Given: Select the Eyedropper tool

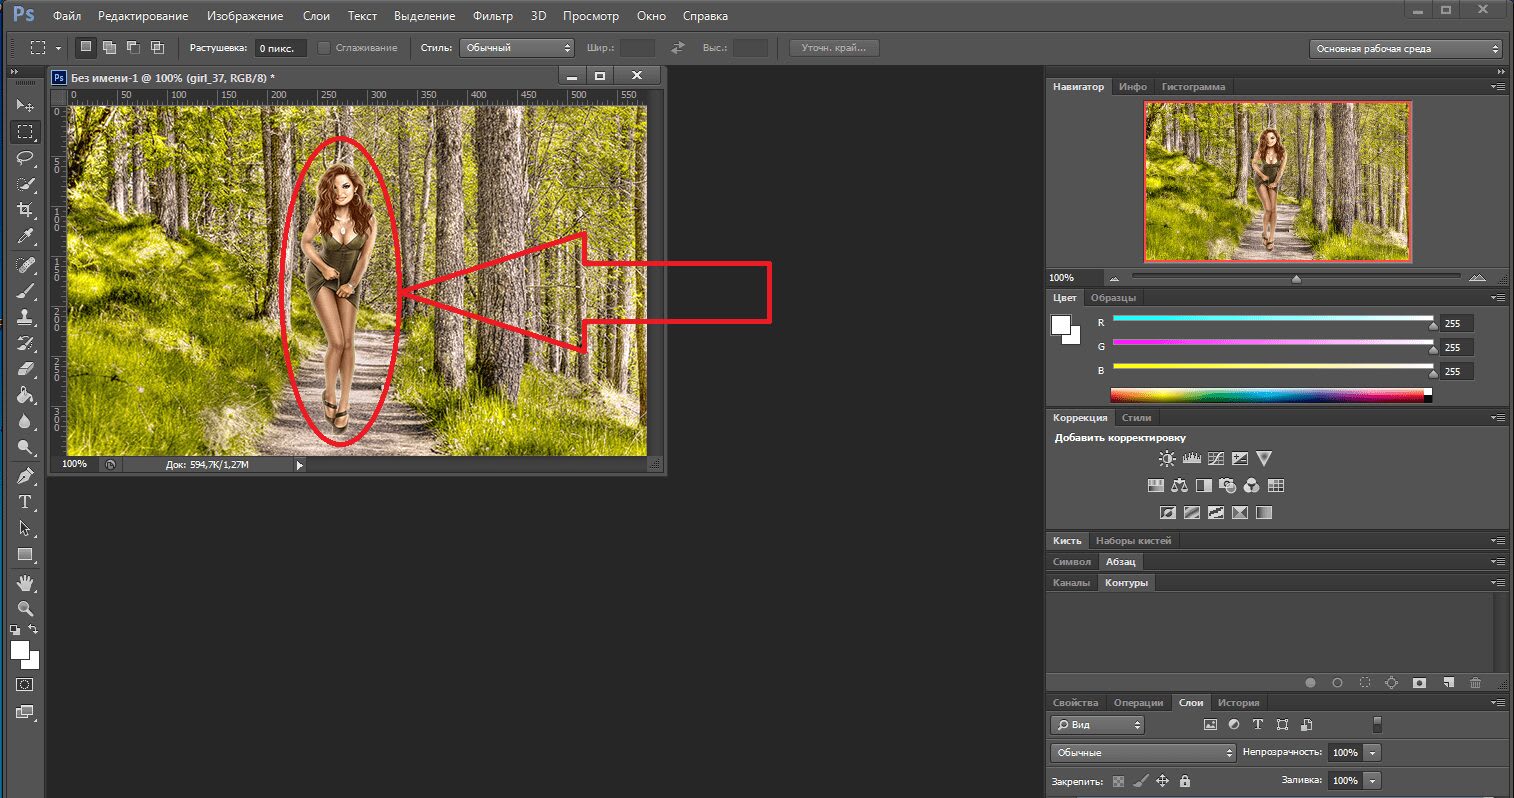Looking at the screenshot, I should click(x=25, y=236).
